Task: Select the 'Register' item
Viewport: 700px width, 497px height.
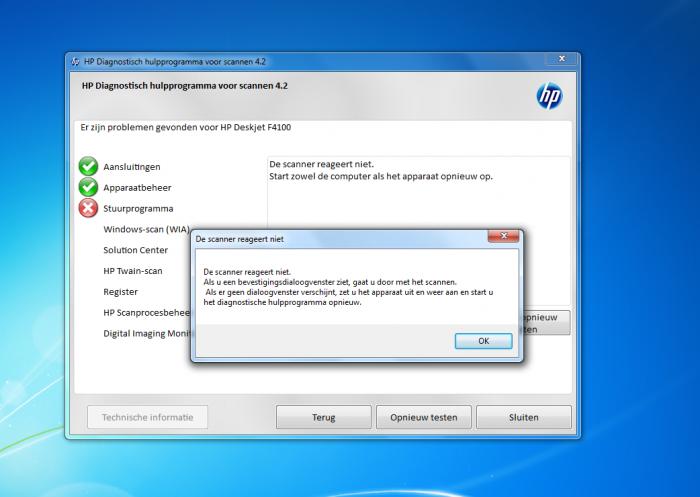Action: click(121, 292)
